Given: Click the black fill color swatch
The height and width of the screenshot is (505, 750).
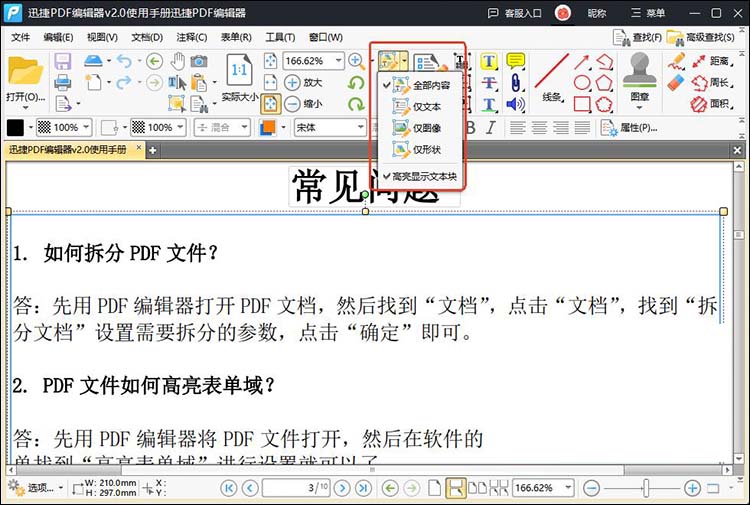Looking at the screenshot, I should point(15,128).
